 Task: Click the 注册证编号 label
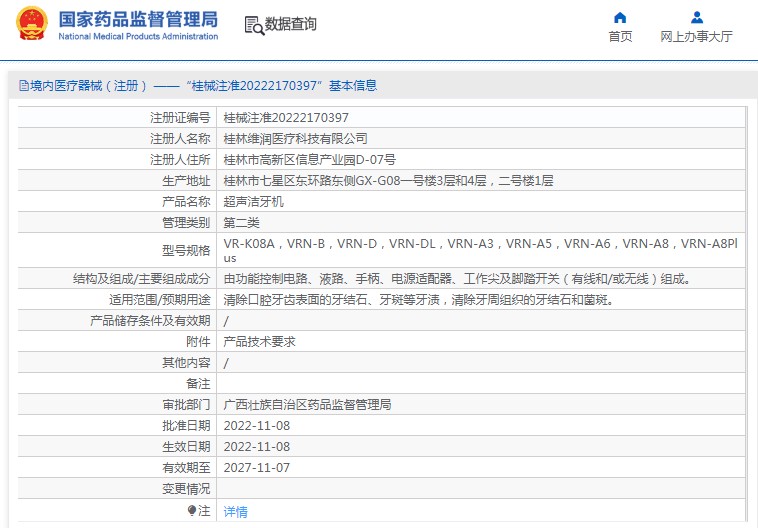pos(180,117)
